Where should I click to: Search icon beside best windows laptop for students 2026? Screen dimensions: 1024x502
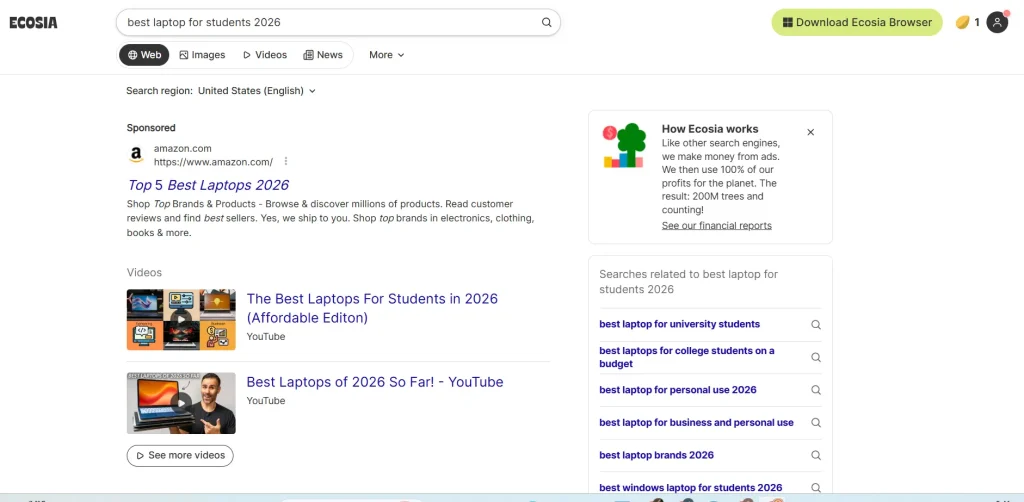pyautogui.click(x=816, y=488)
